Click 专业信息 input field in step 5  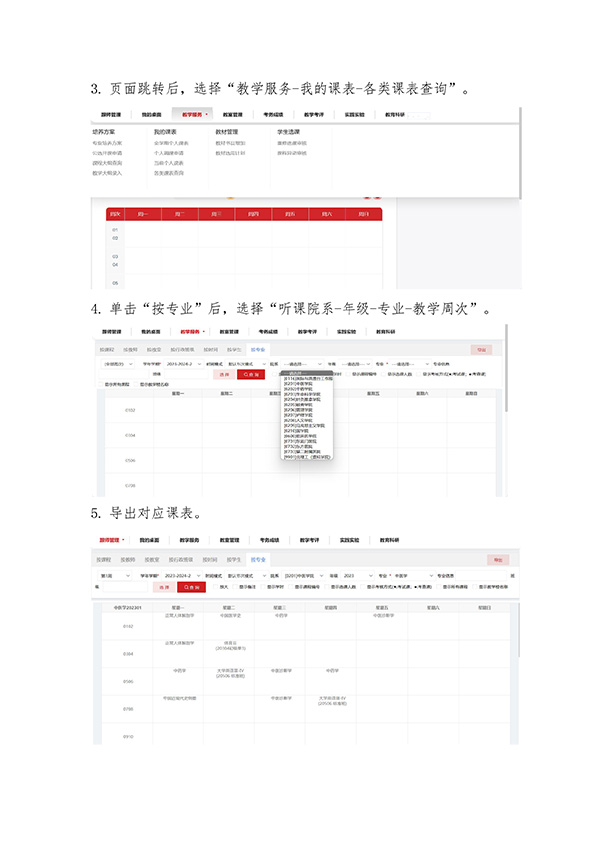(481, 575)
